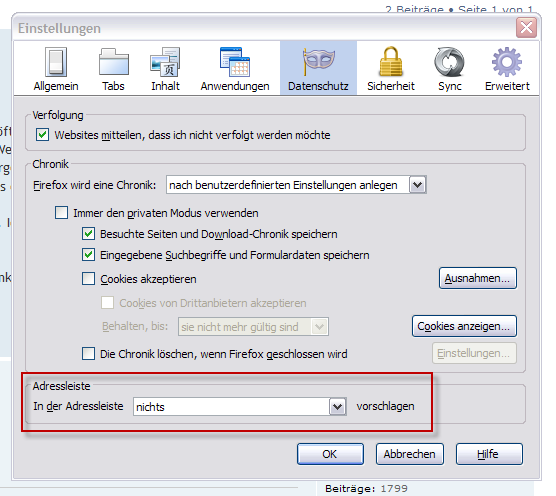Click the 'Chronik' group heading text

(50, 164)
